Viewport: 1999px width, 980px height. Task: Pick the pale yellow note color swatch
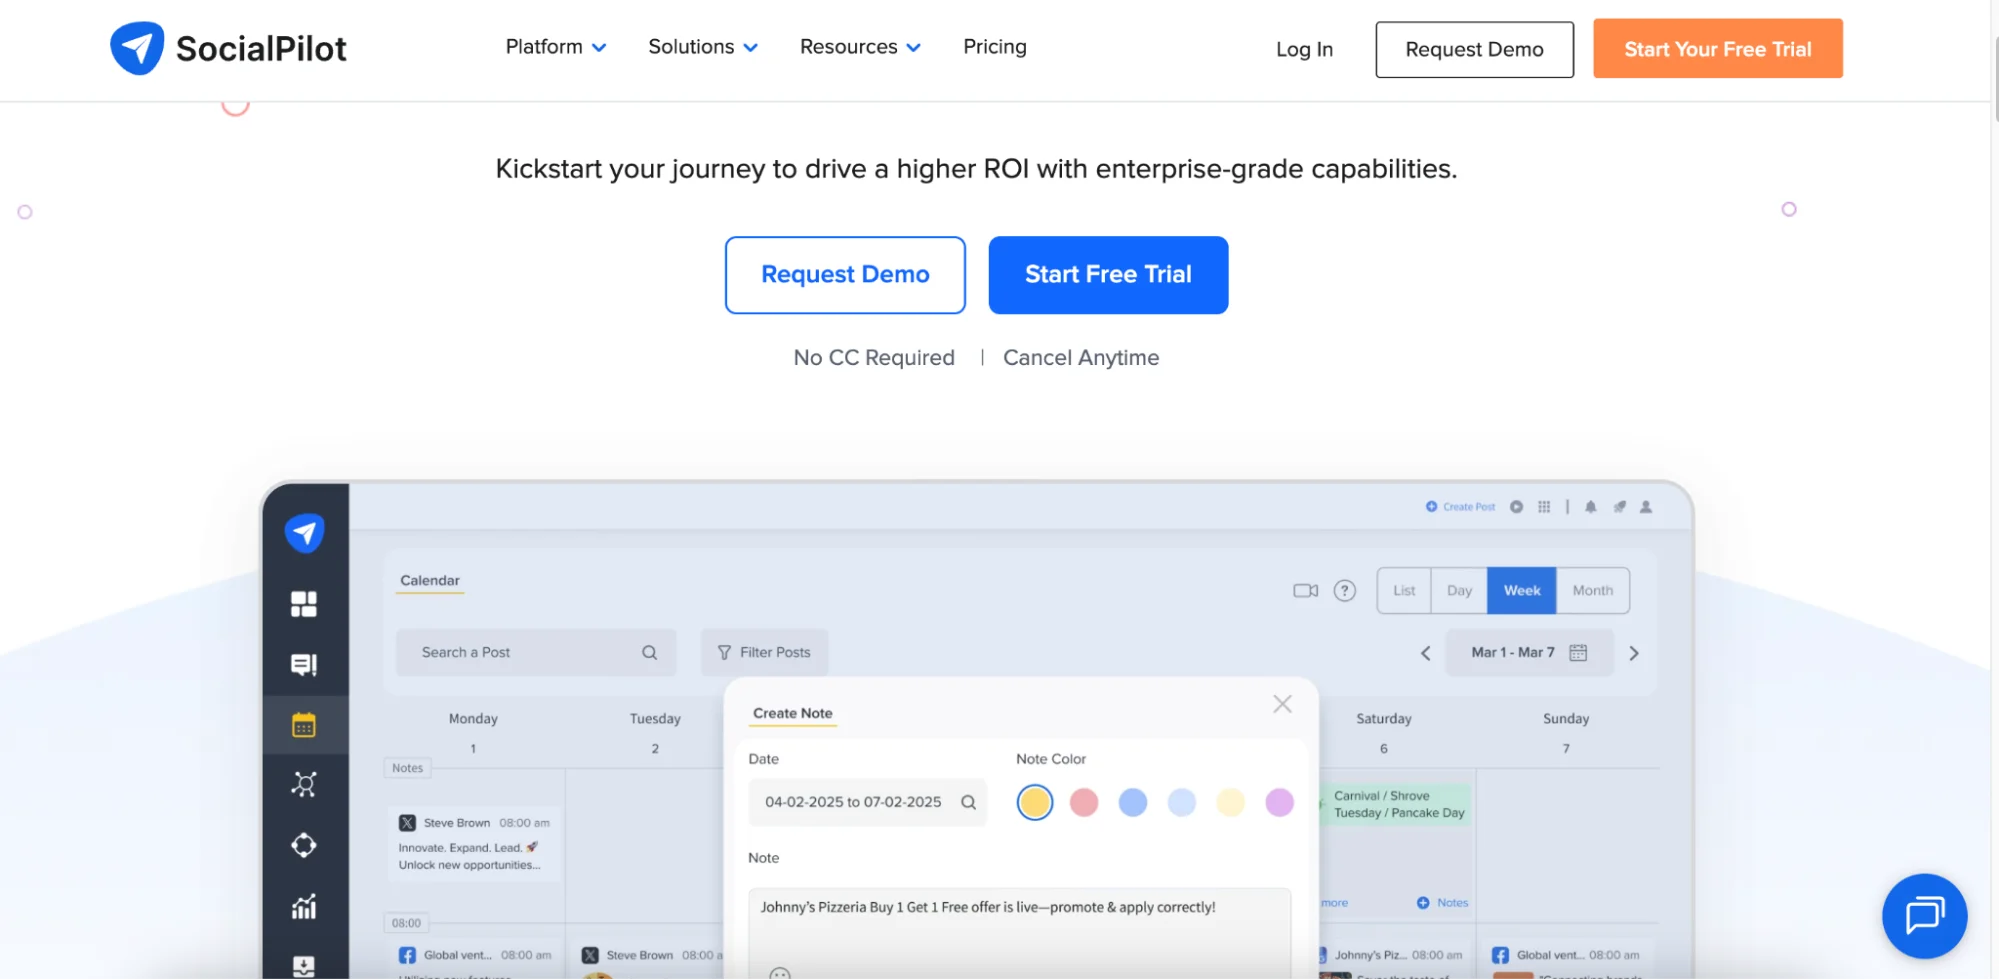(1231, 802)
